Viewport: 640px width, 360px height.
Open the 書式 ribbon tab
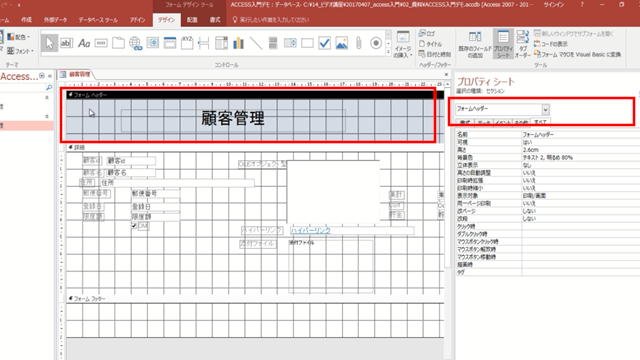[x=215, y=20]
